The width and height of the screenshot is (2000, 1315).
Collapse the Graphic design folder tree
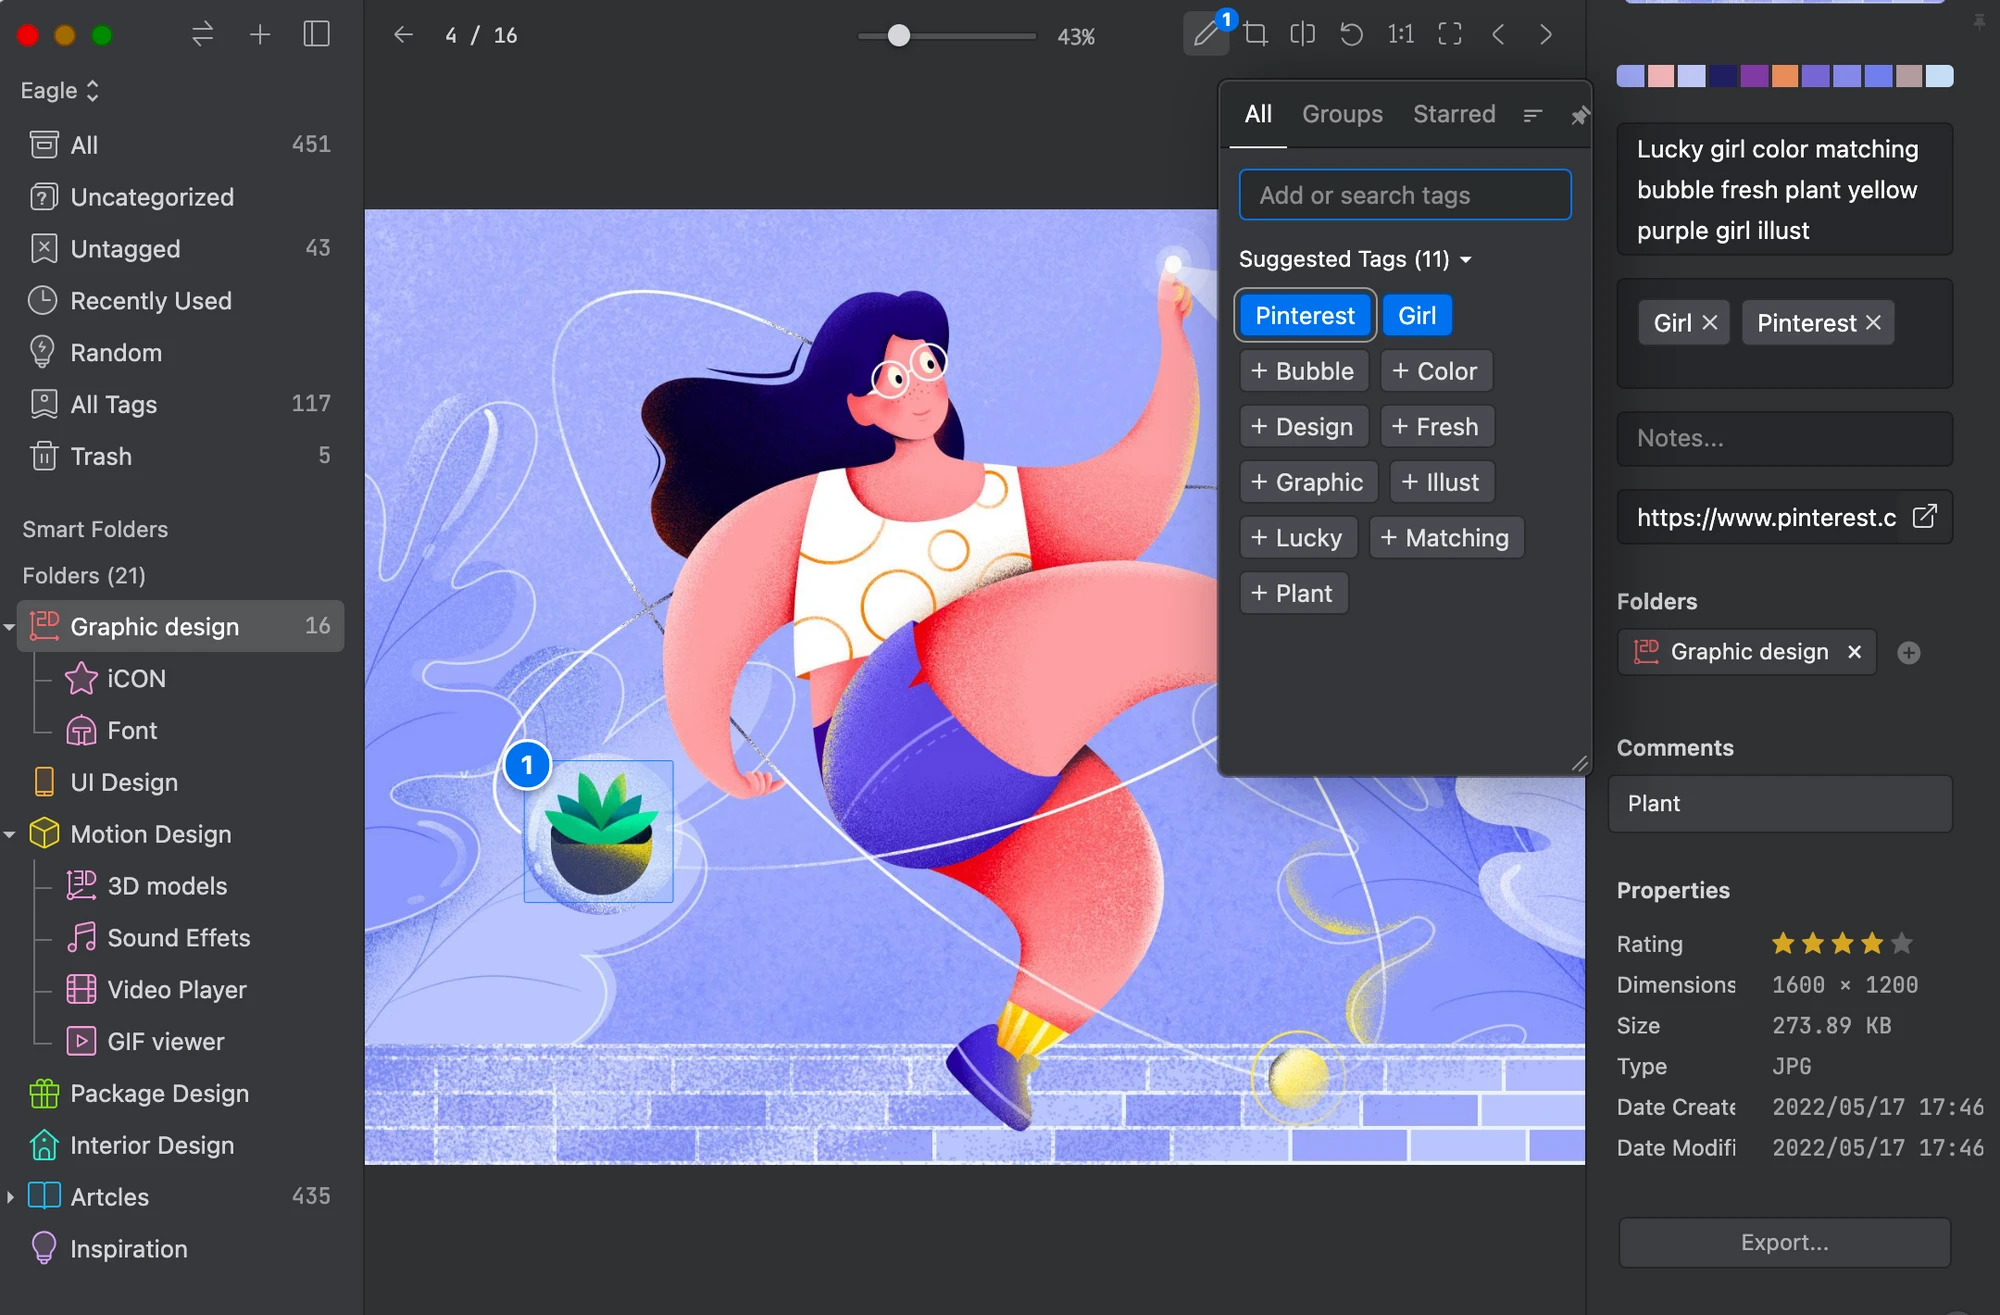point(9,627)
